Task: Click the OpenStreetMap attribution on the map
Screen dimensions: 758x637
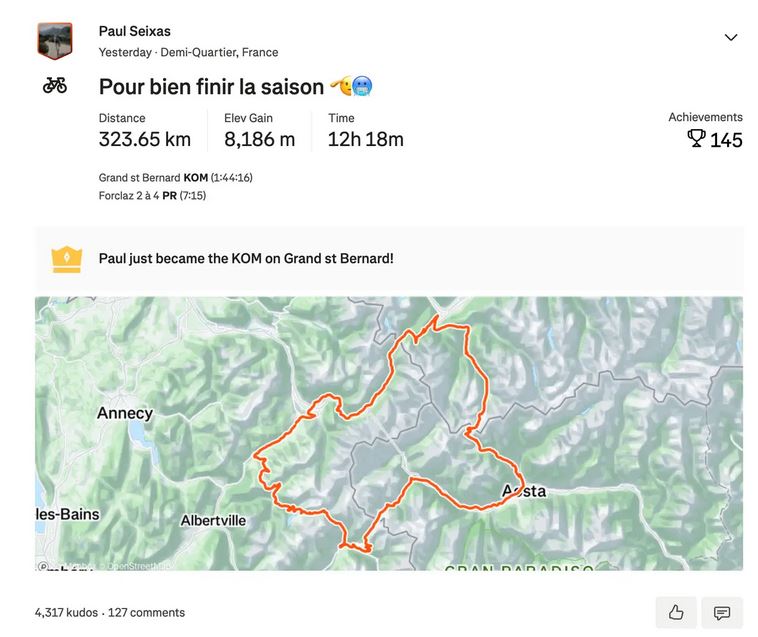Action: click(x=137, y=566)
